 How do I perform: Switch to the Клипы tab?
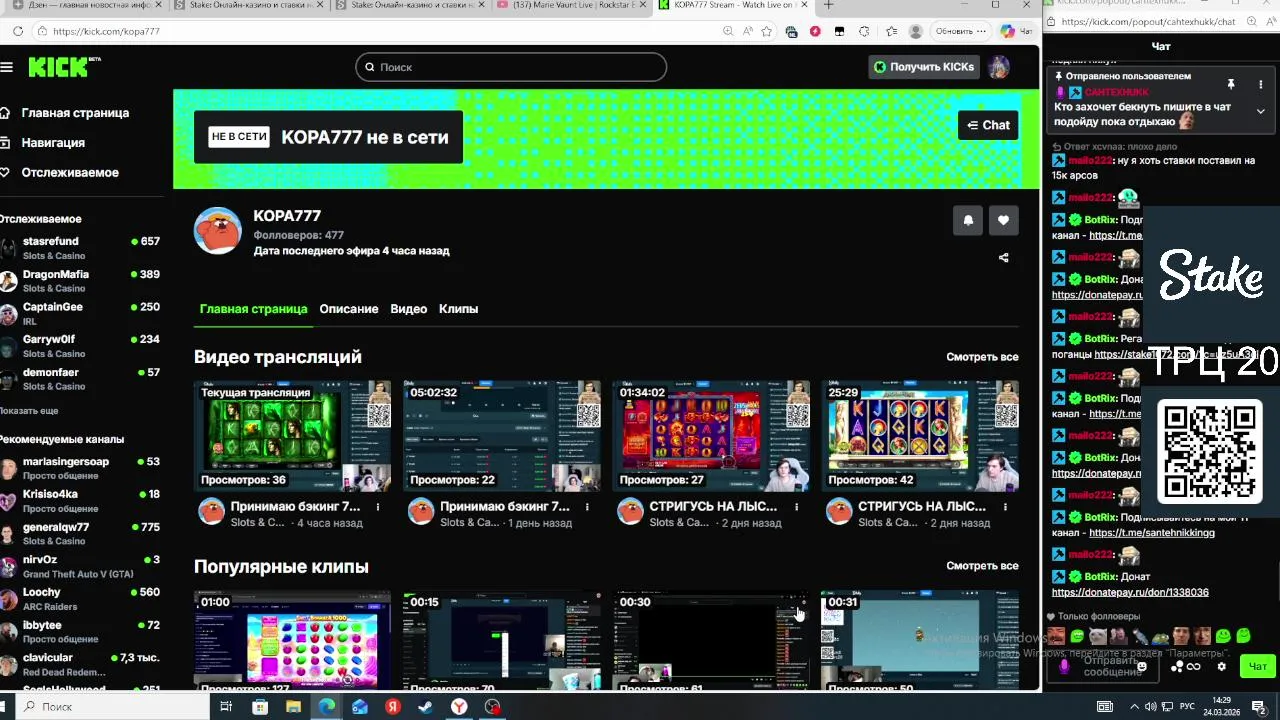[459, 309]
